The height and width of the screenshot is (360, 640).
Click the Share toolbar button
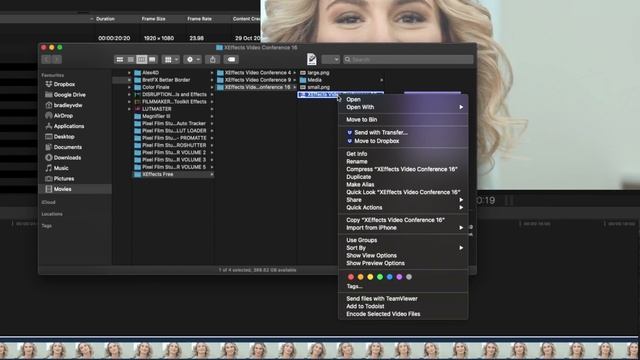213,60
